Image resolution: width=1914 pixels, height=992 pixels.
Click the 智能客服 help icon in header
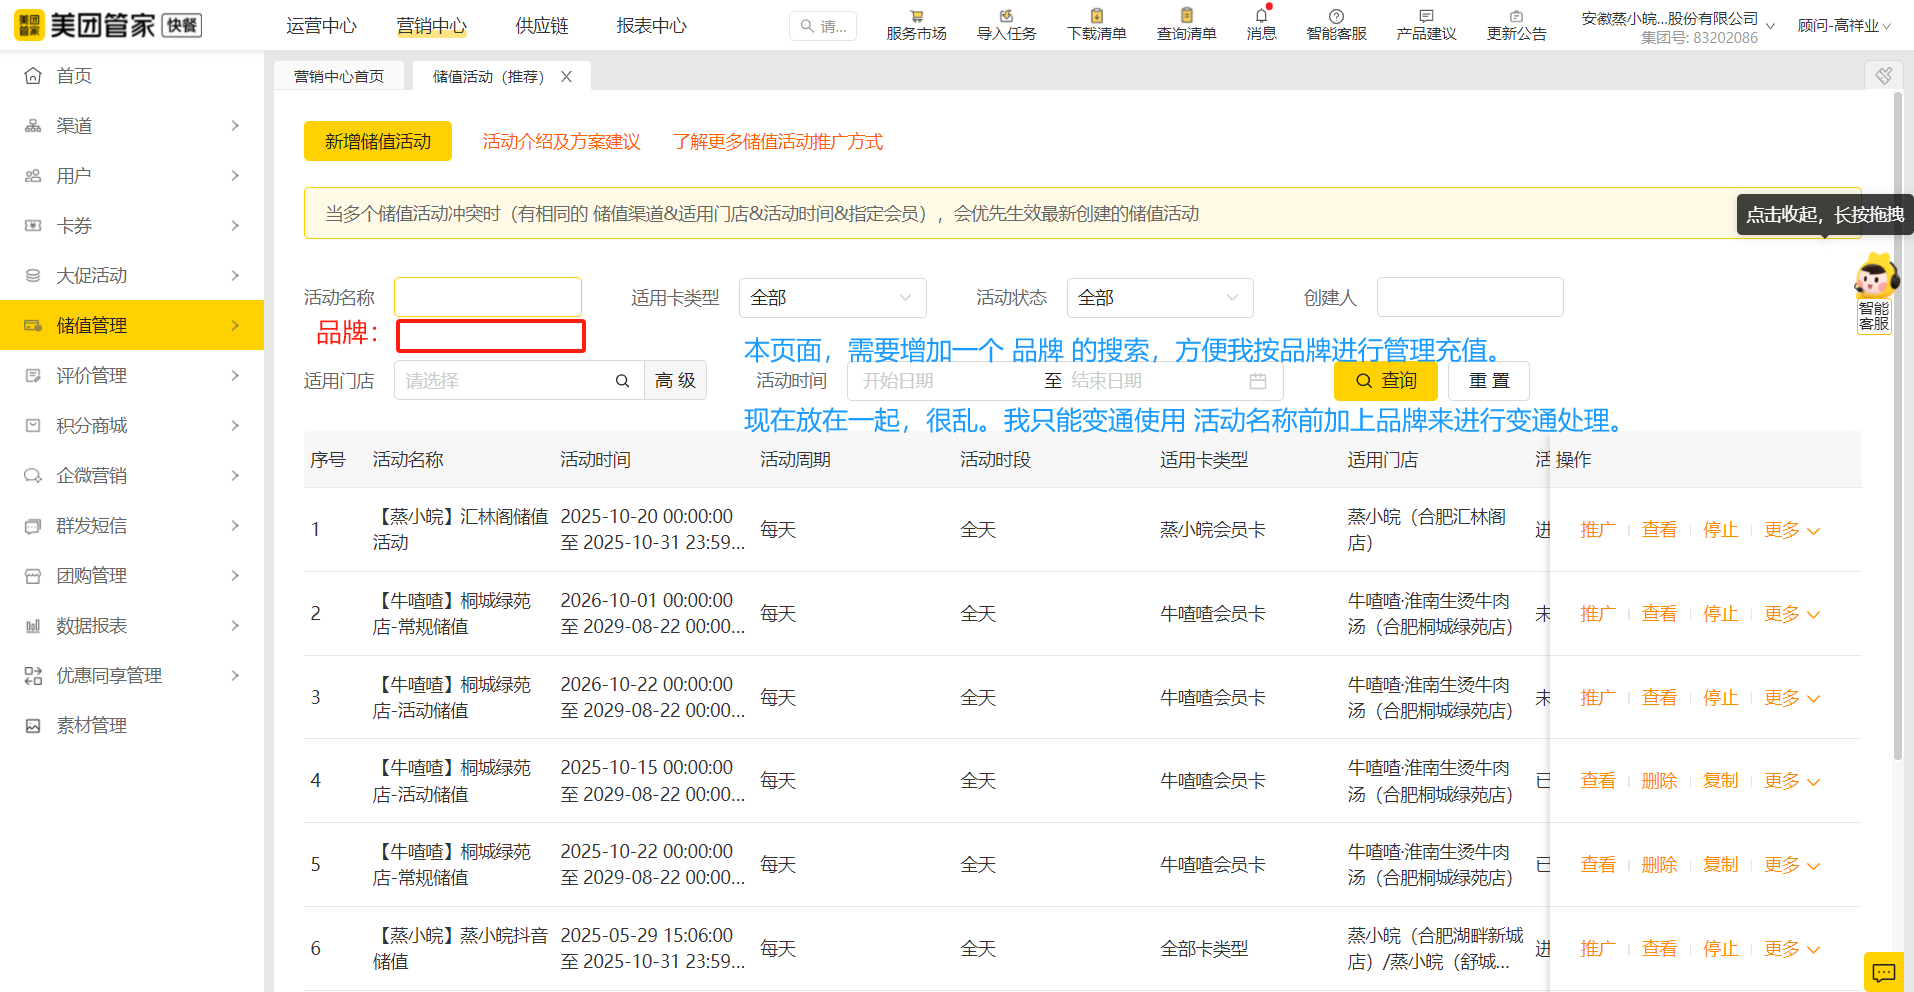click(1336, 17)
